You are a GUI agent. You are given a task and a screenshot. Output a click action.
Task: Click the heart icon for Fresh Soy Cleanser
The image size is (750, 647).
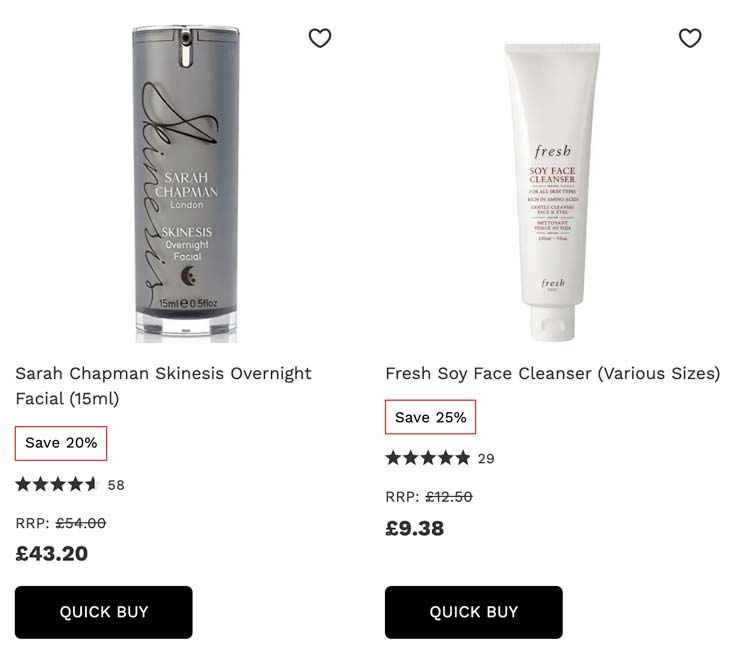690,38
